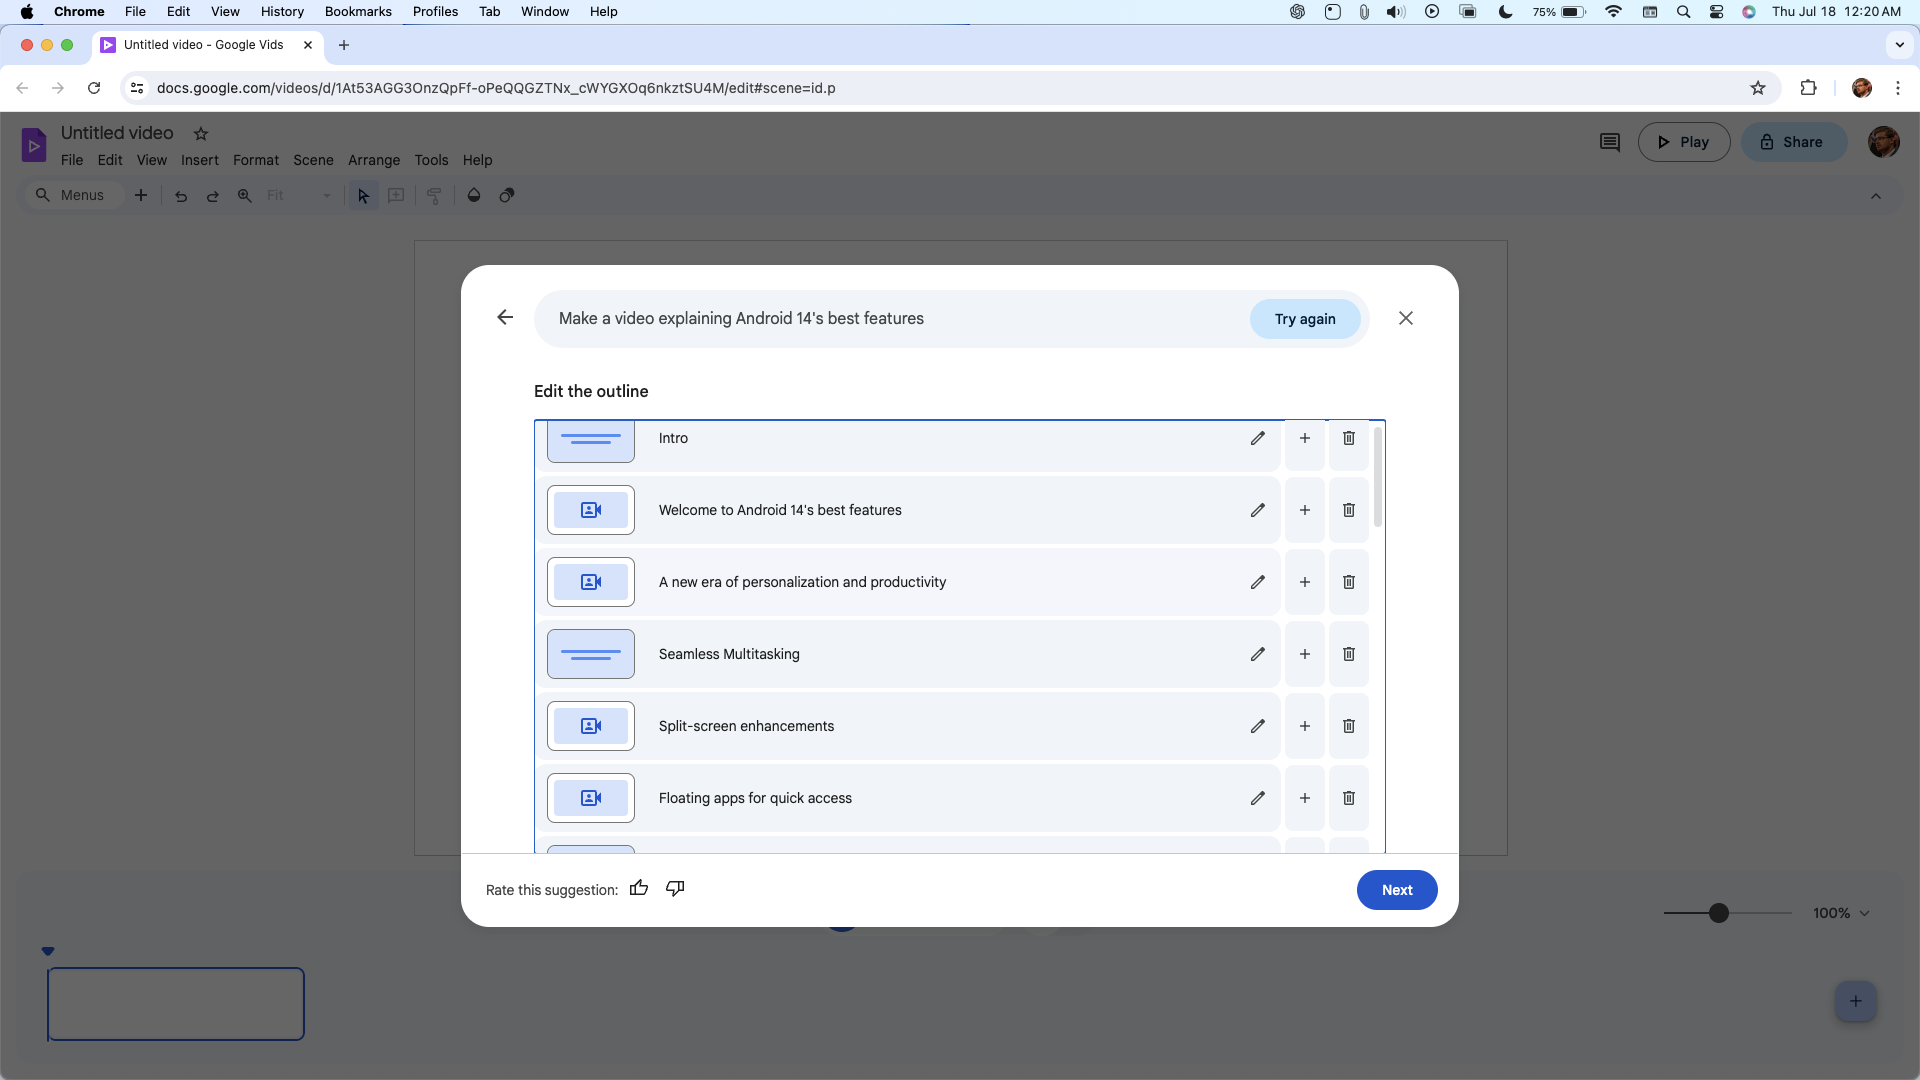Click Fit zoom level dropdown

[327, 195]
